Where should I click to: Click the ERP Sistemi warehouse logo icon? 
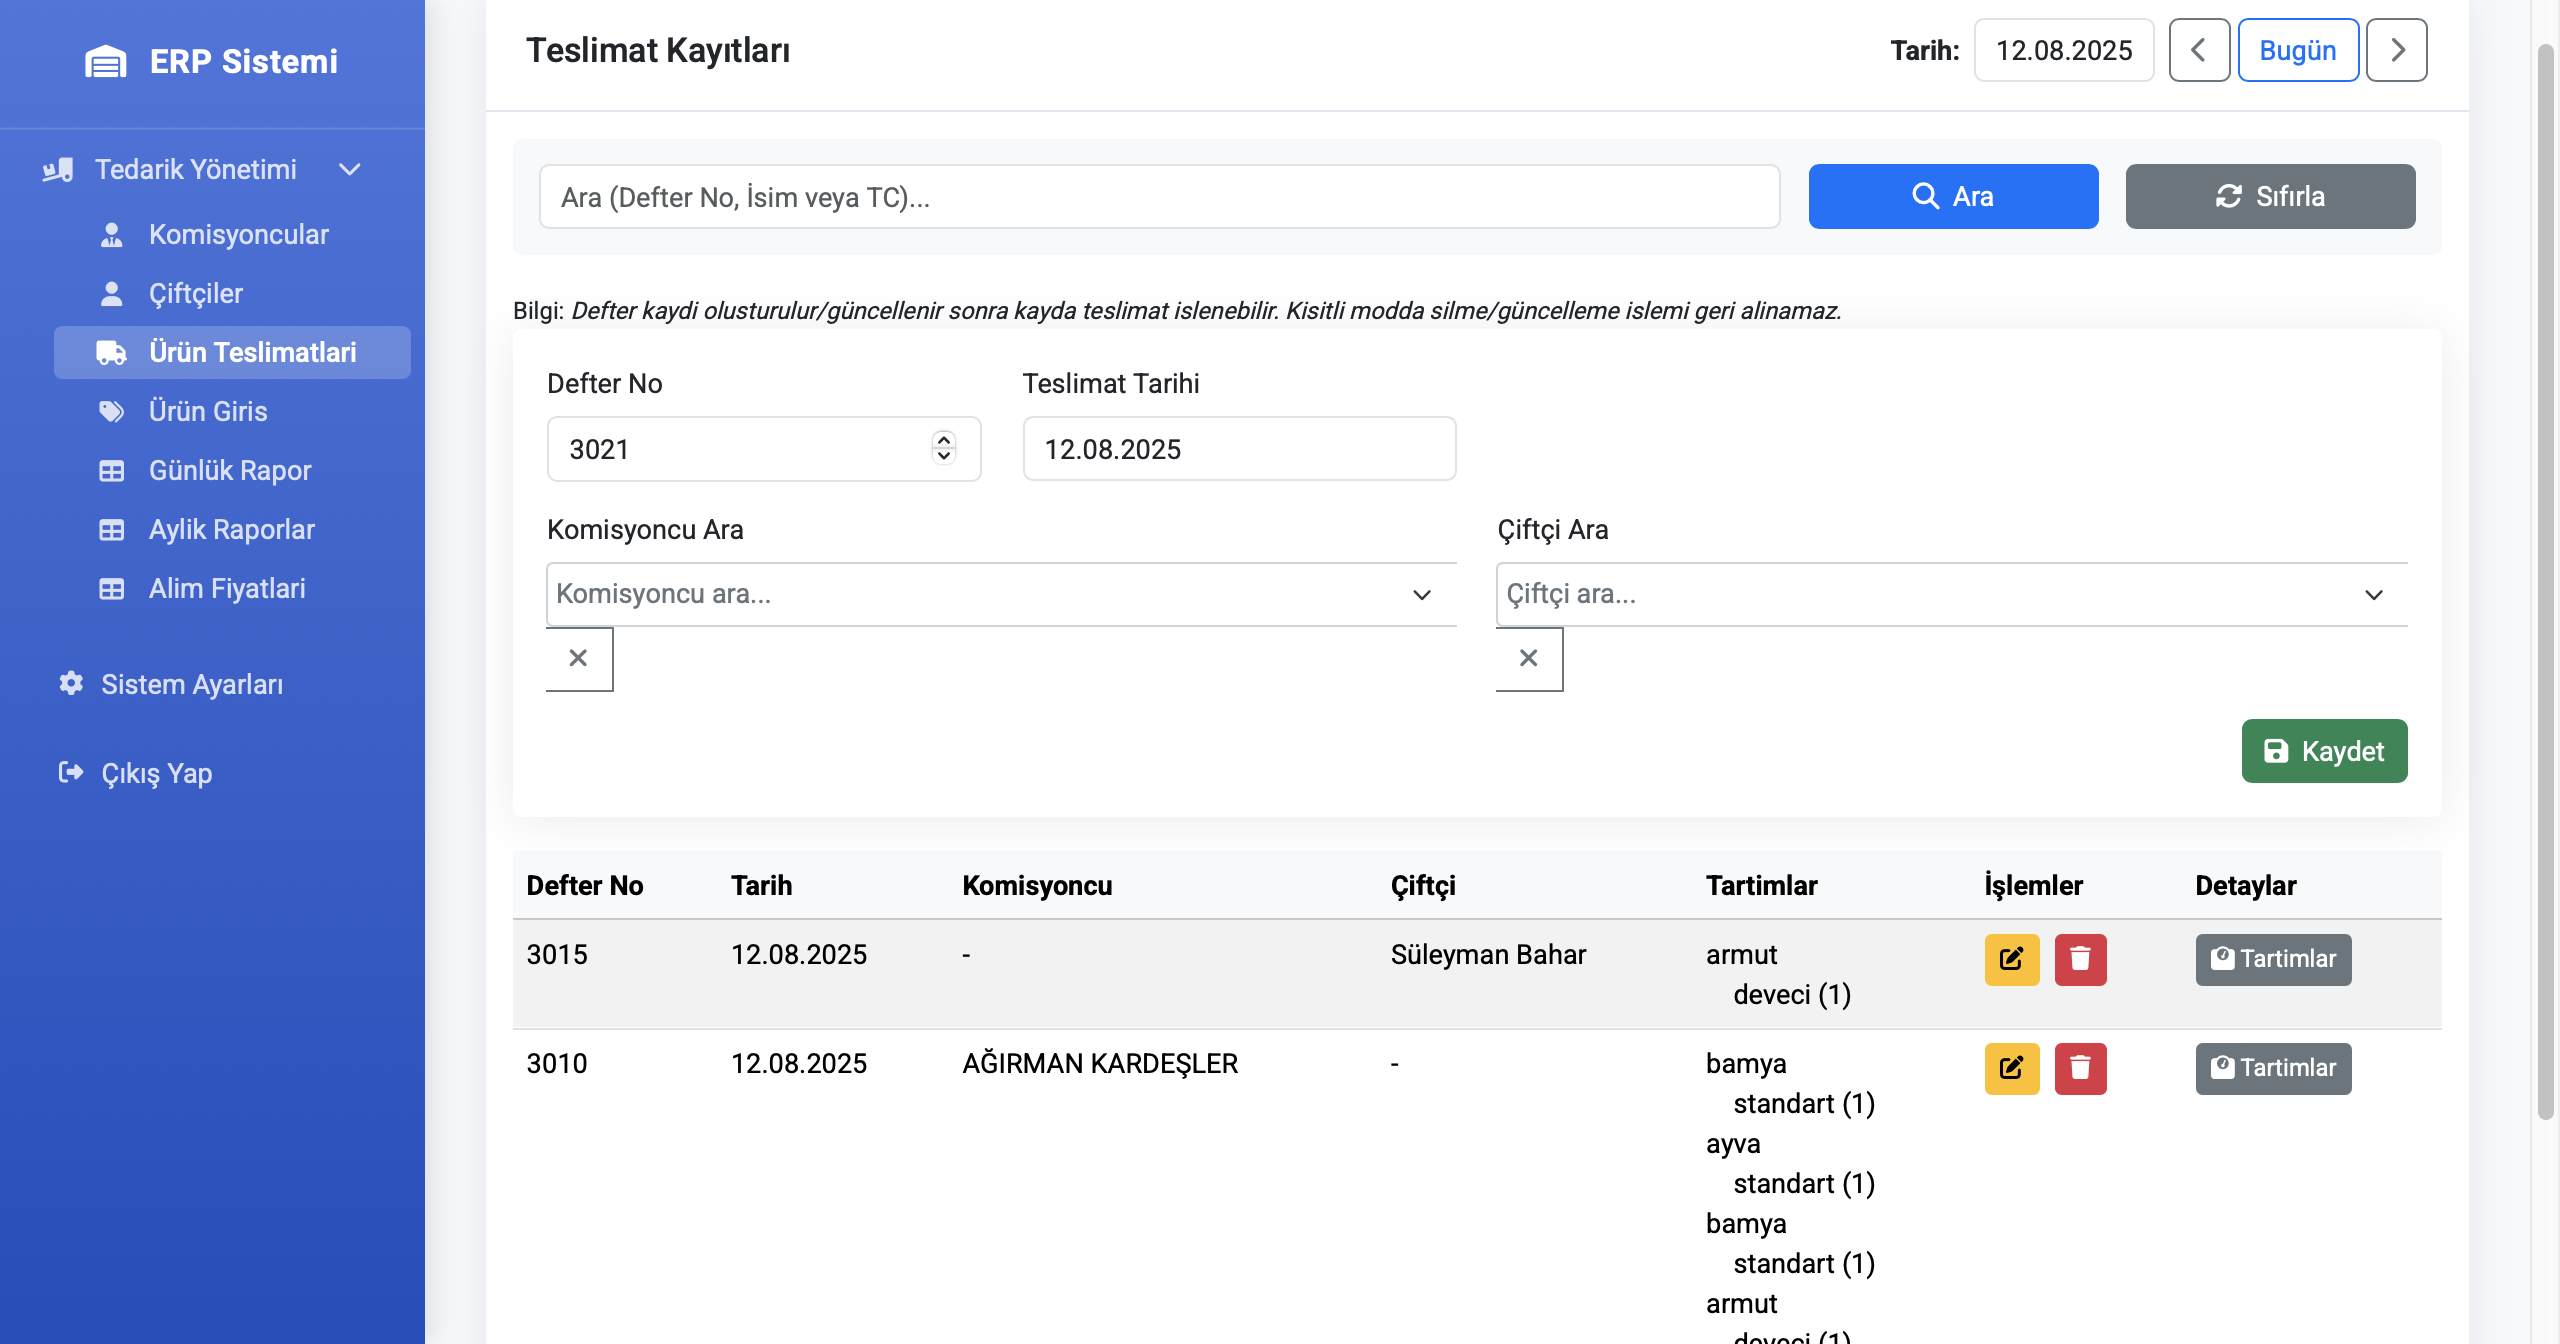(x=106, y=61)
